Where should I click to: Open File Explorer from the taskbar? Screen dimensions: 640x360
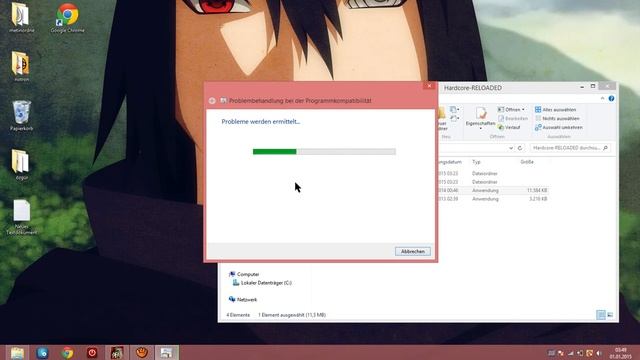(17, 353)
